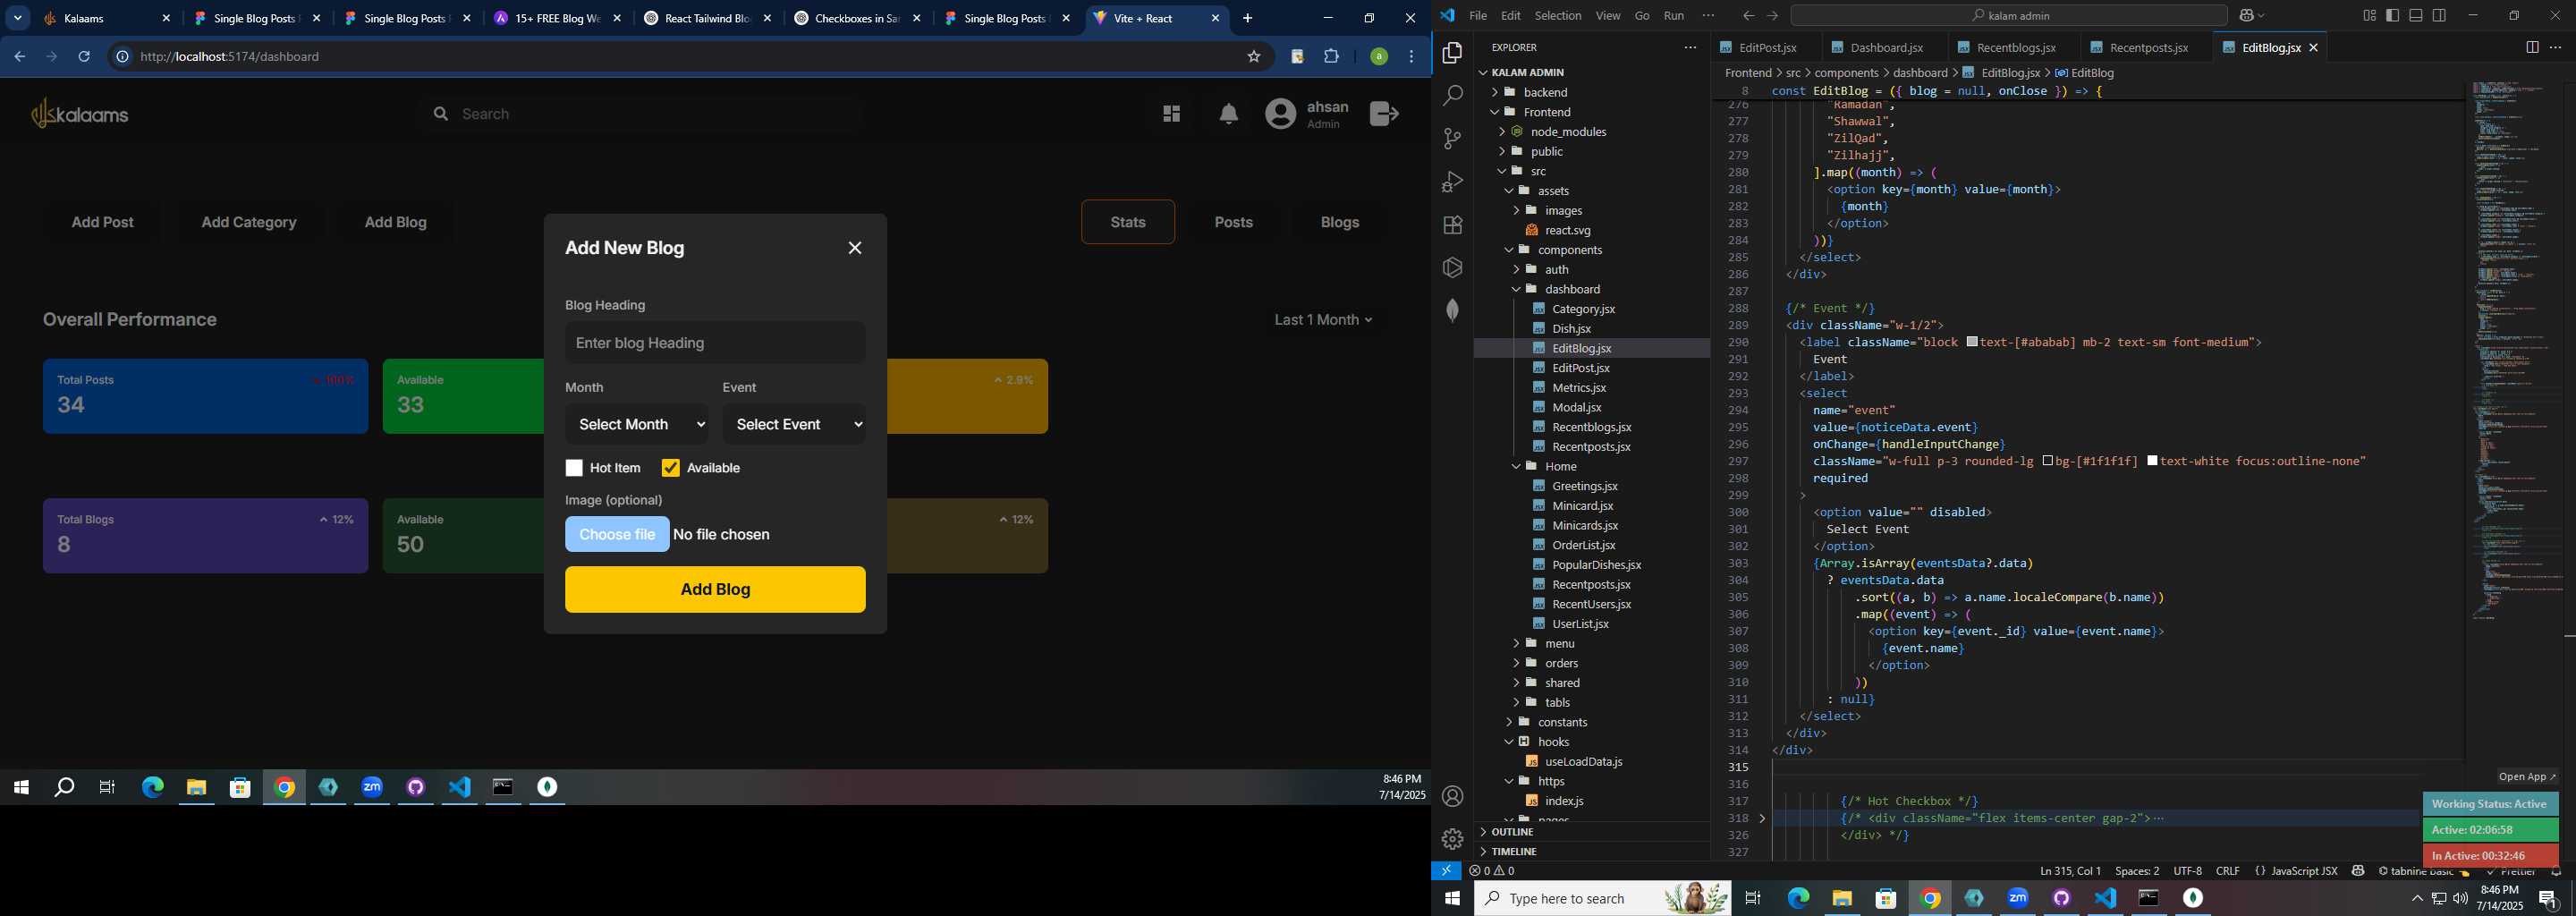
Task: Open Metrics.jsx in Explorer tree
Action: (1578, 388)
